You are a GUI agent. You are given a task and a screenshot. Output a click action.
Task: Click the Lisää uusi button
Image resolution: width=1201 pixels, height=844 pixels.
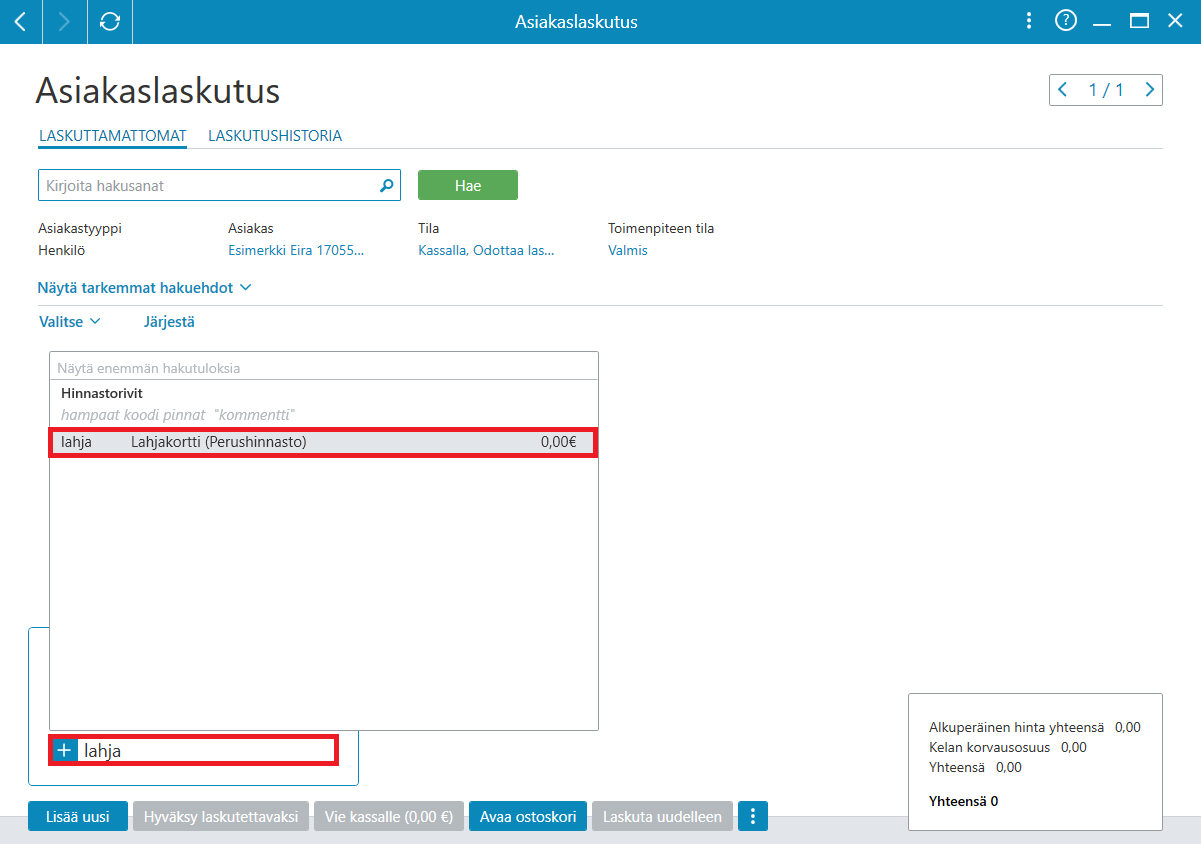pyautogui.click(x=78, y=816)
